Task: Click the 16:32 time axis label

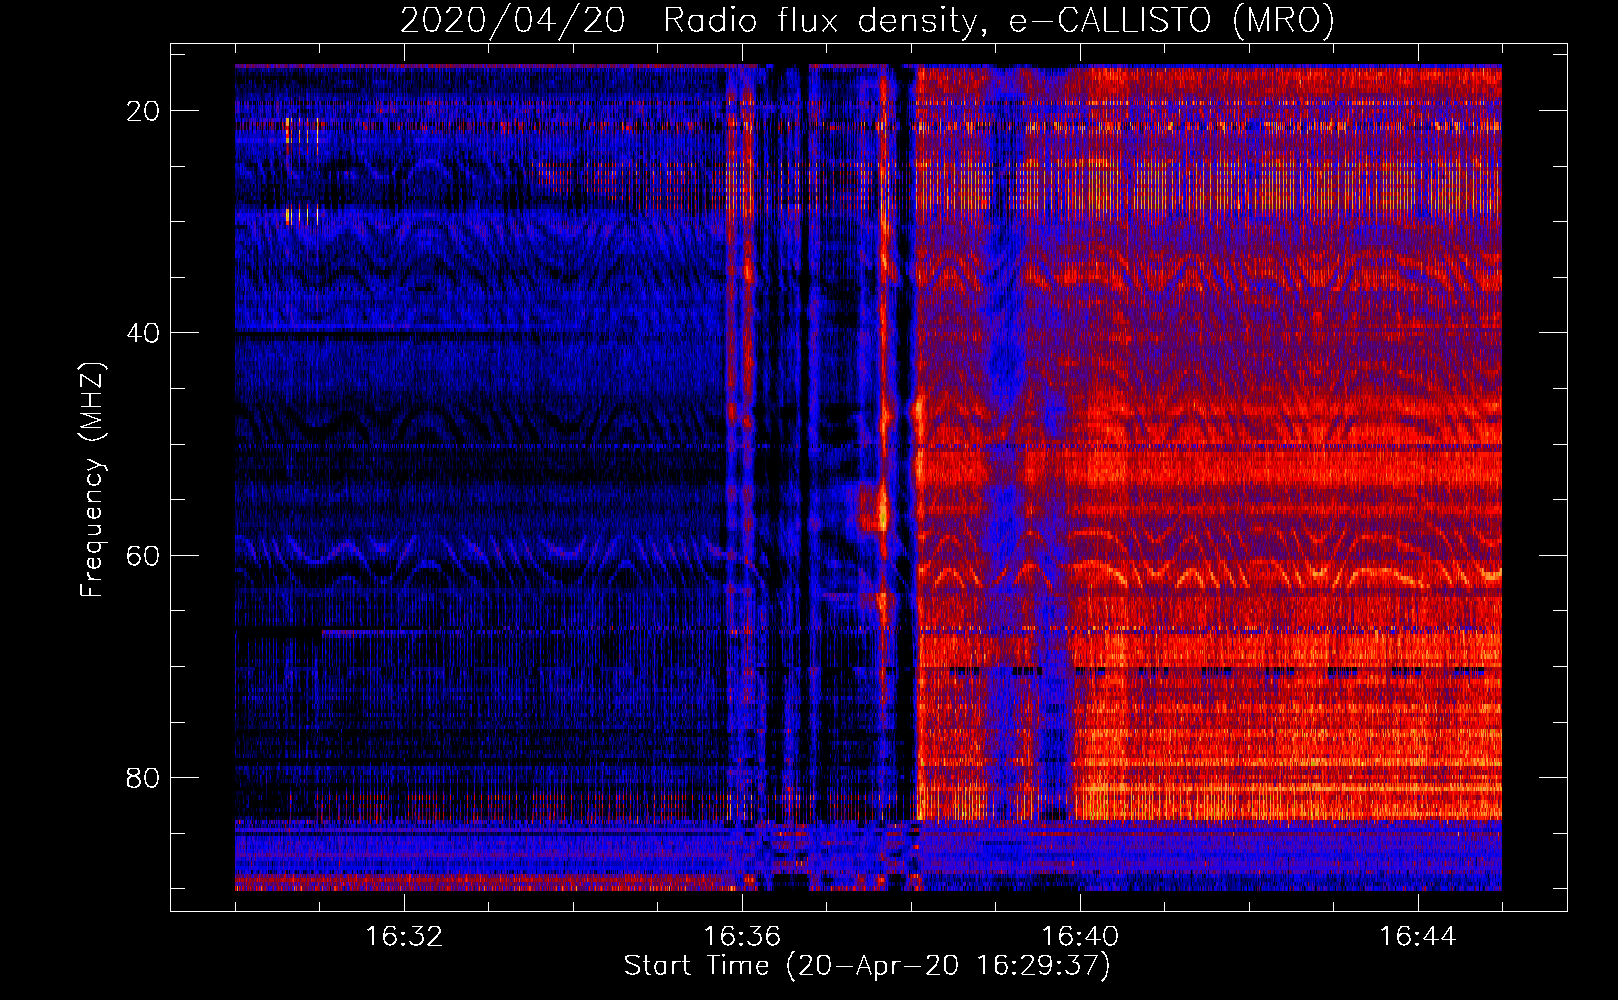Action: 404,937
